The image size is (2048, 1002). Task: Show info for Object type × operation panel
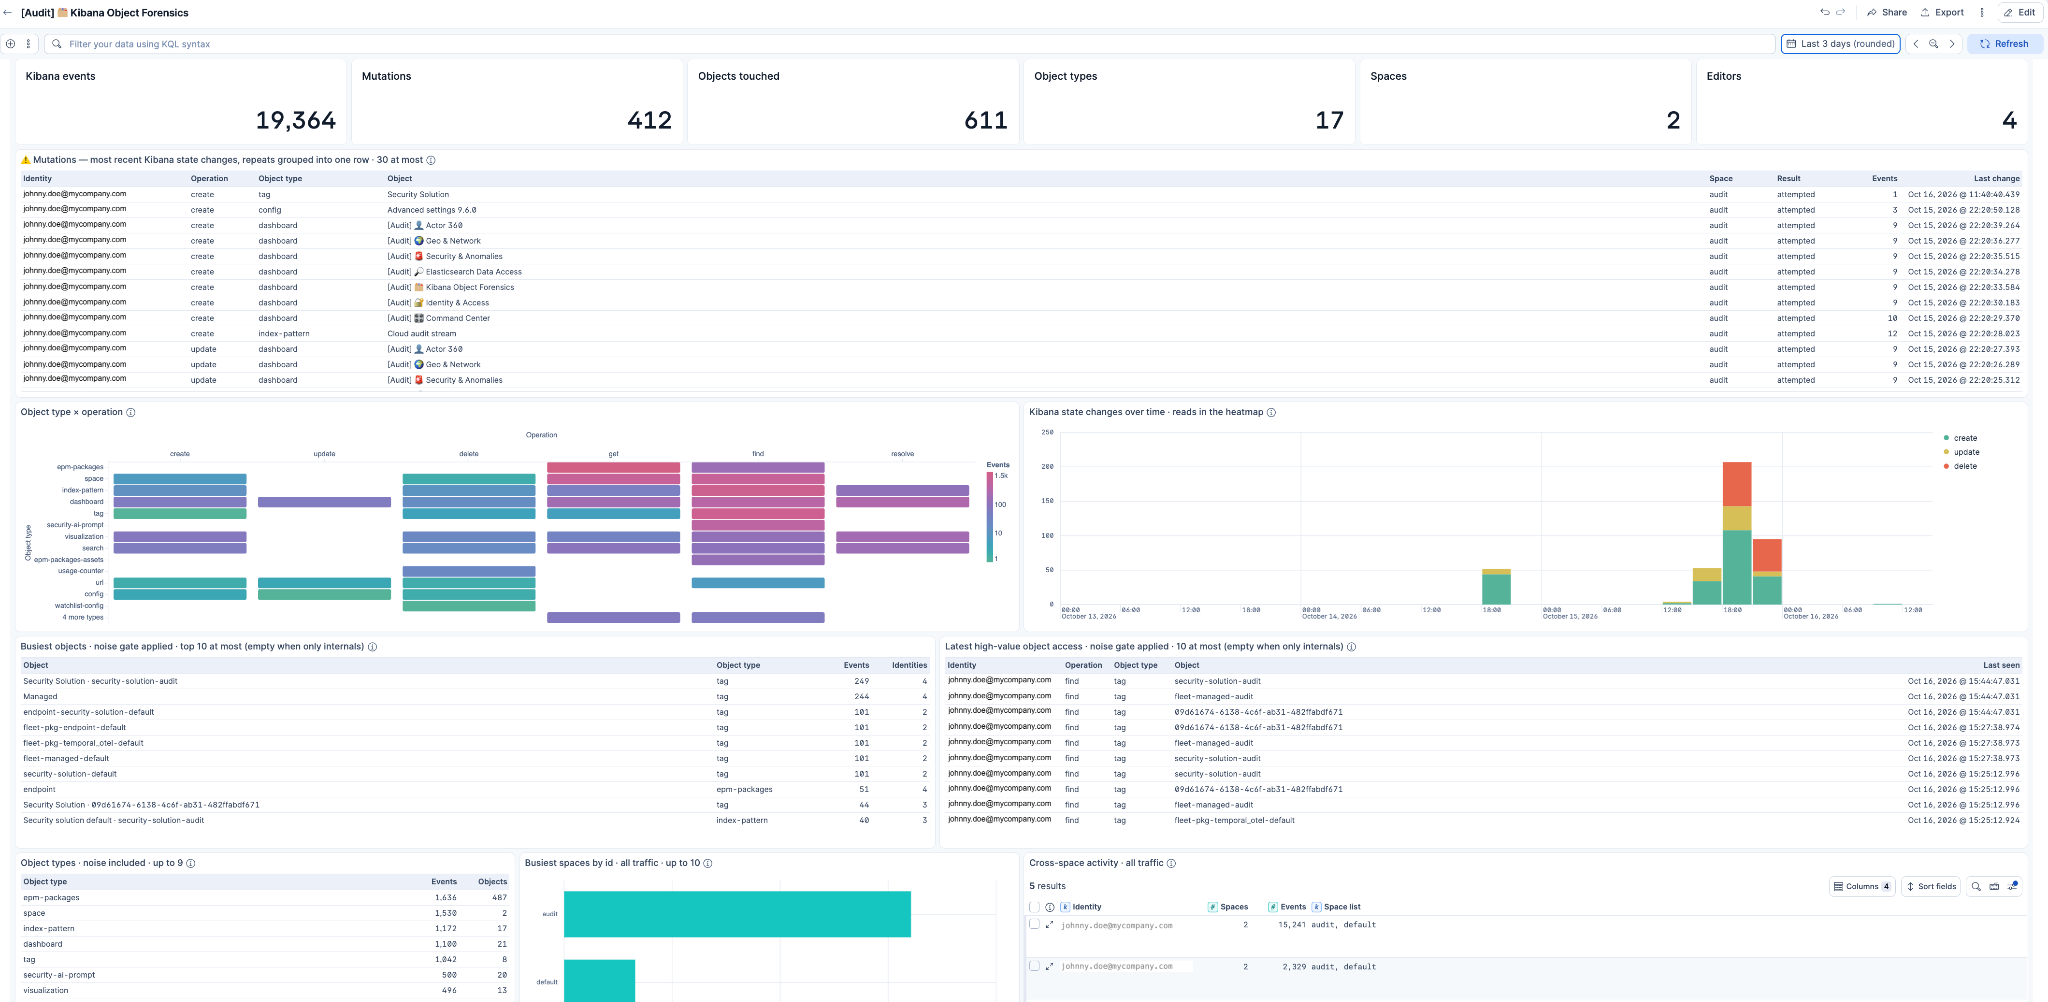[131, 412]
